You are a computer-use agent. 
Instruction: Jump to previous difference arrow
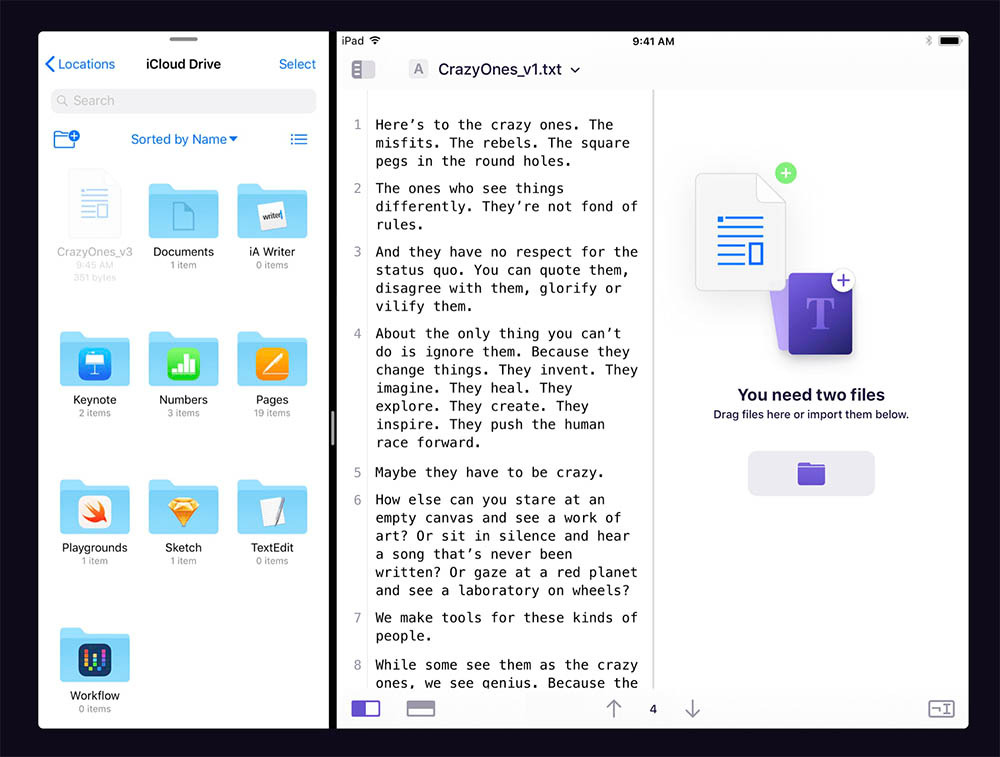(614, 709)
